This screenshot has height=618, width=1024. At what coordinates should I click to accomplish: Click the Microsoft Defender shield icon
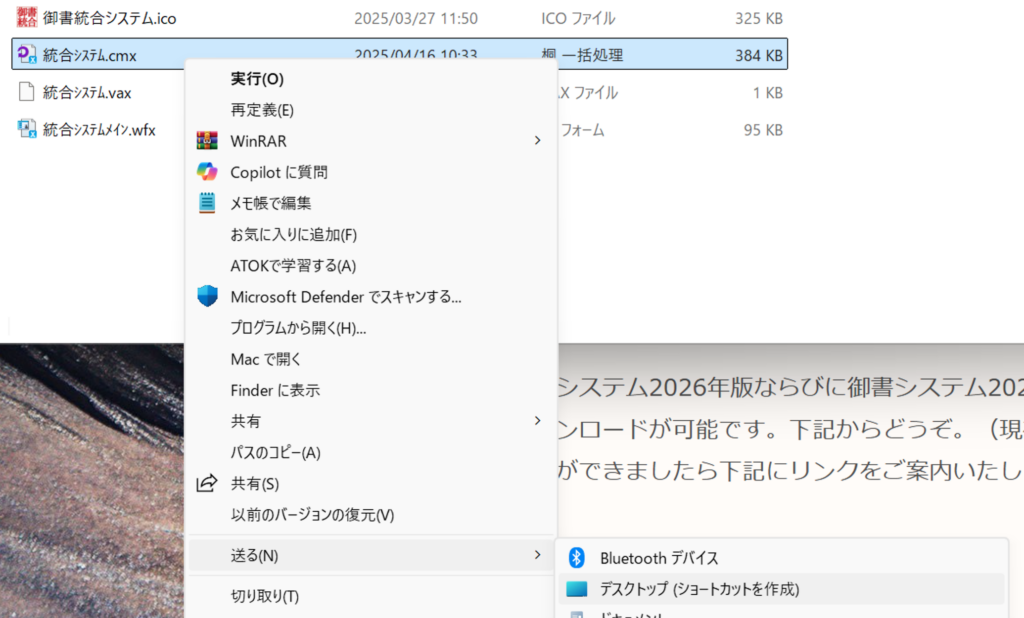pyautogui.click(x=207, y=296)
